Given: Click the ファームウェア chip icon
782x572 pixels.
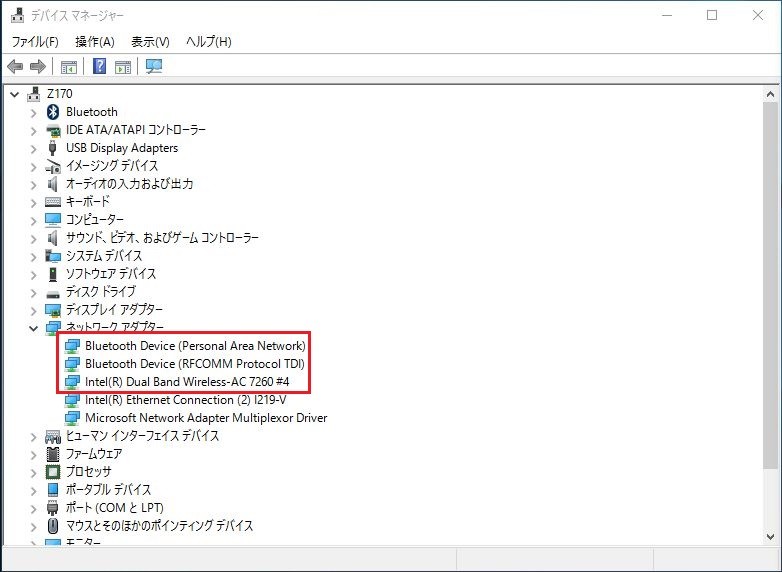Looking at the screenshot, I should 53,454.
